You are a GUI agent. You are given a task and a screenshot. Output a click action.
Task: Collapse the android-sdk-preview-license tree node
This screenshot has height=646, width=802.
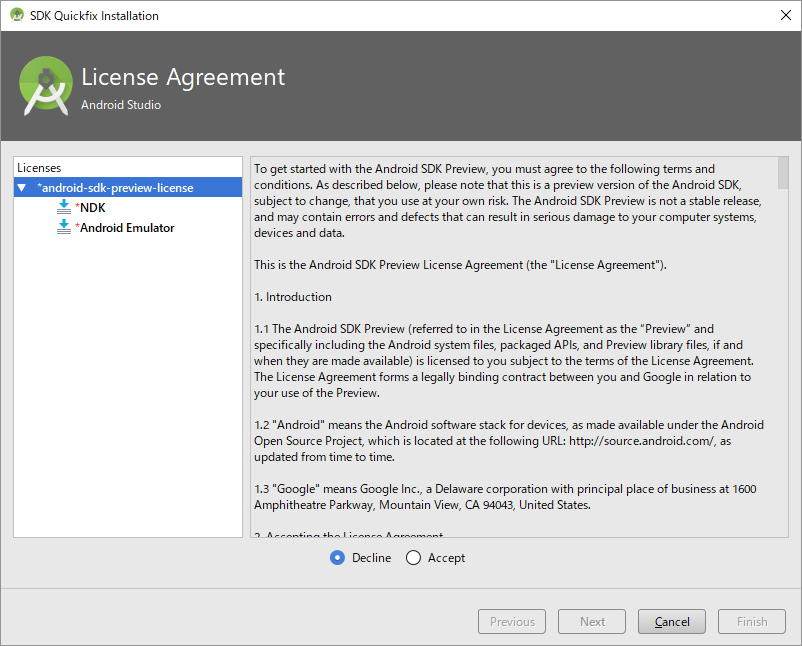click(22, 187)
